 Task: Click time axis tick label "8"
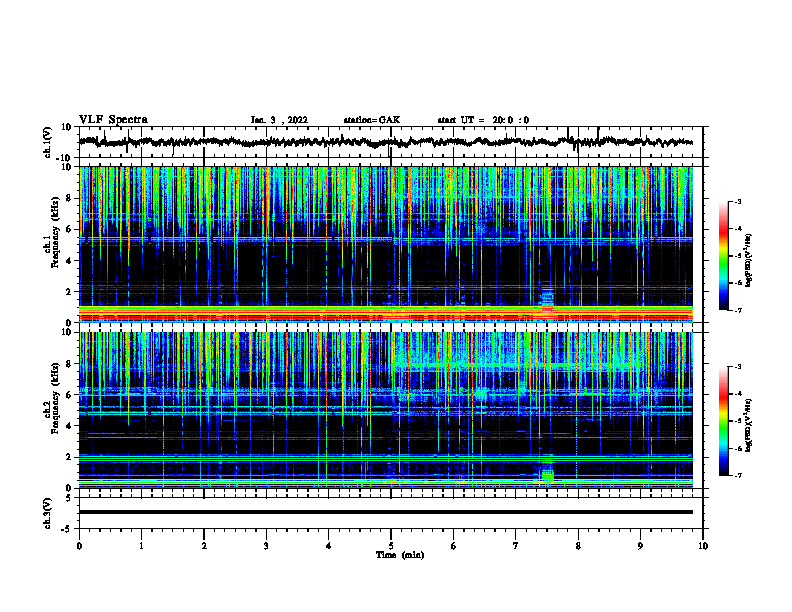[578, 546]
